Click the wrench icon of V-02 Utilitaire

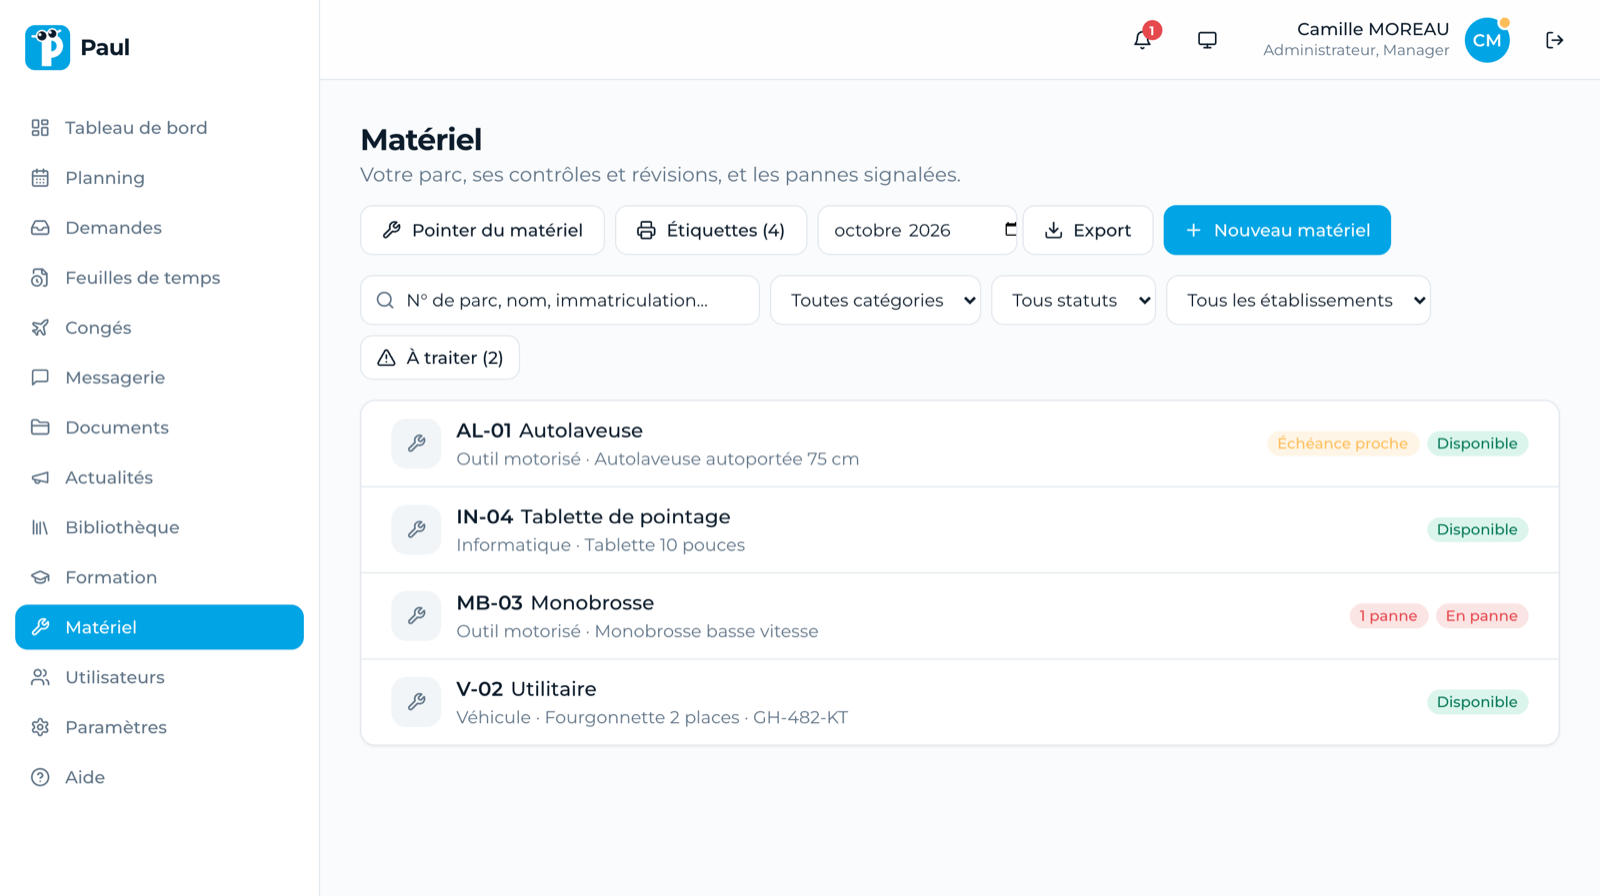[416, 702]
